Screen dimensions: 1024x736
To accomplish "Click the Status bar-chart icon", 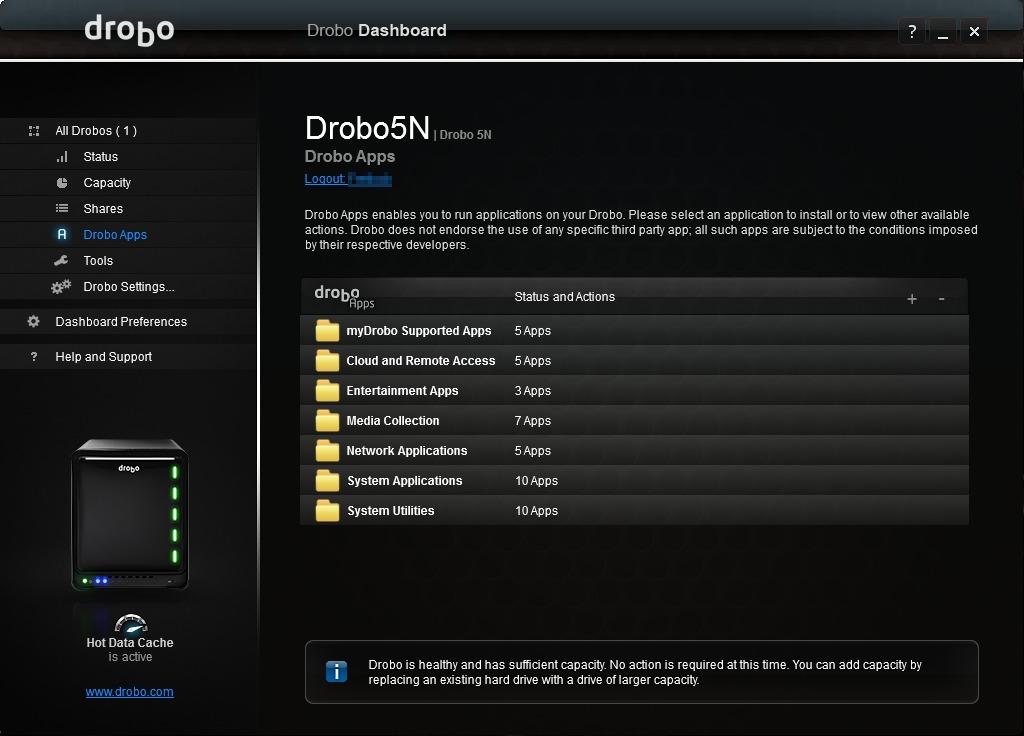I will tap(62, 157).
